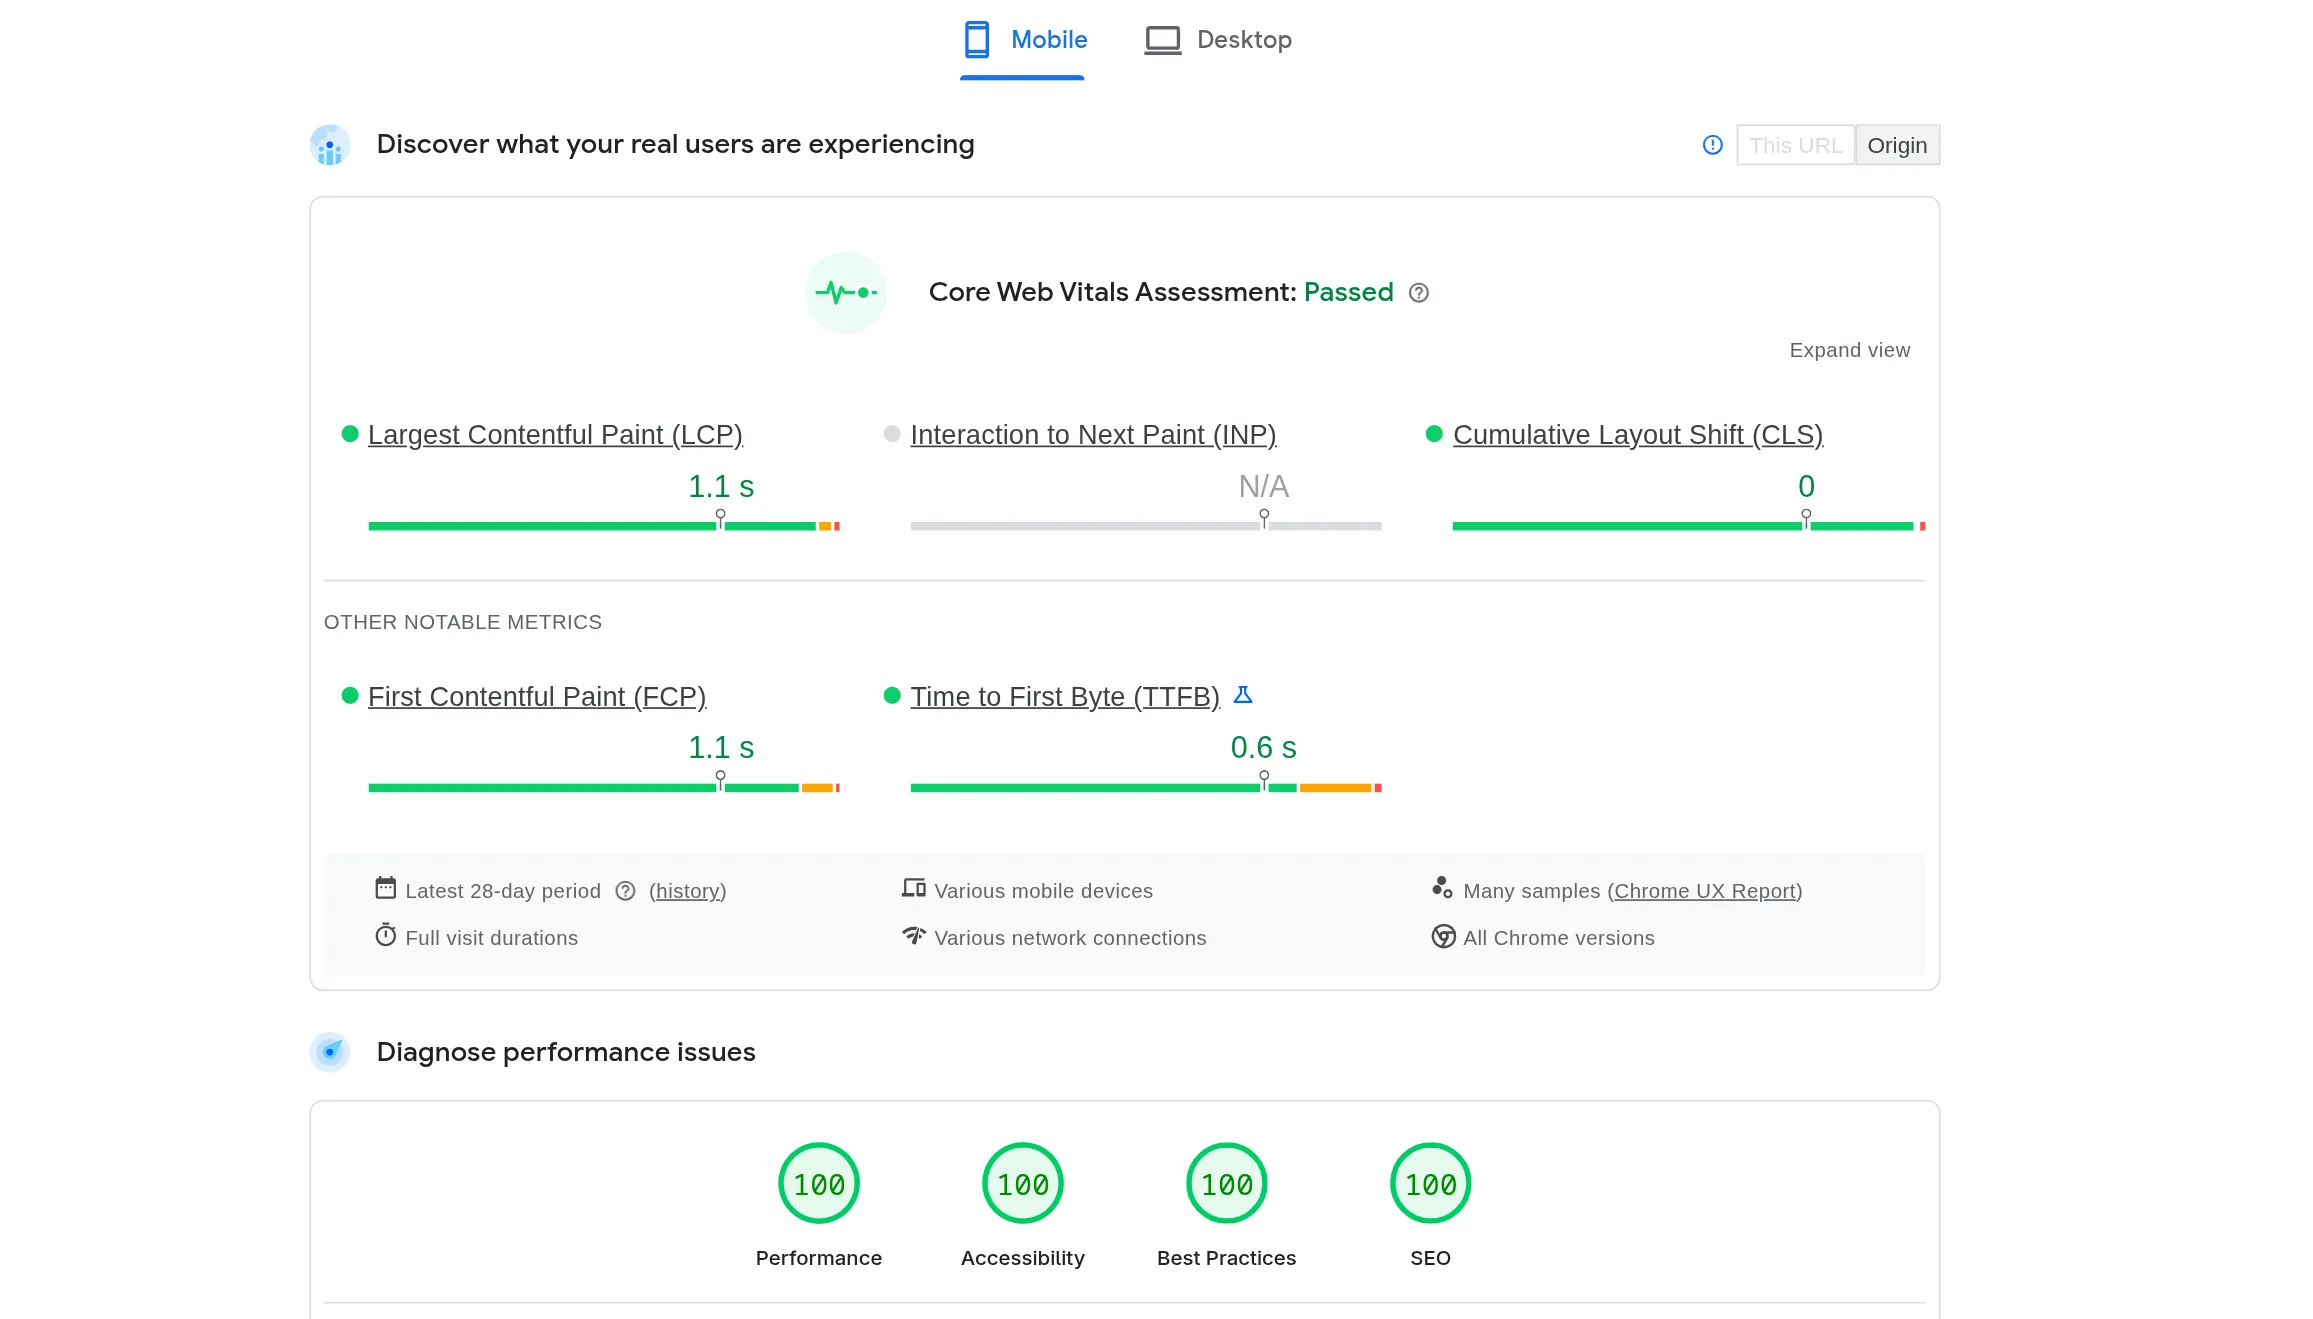Click the samples icon by Many samples

pyautogui.click(x=1442, y=888)
